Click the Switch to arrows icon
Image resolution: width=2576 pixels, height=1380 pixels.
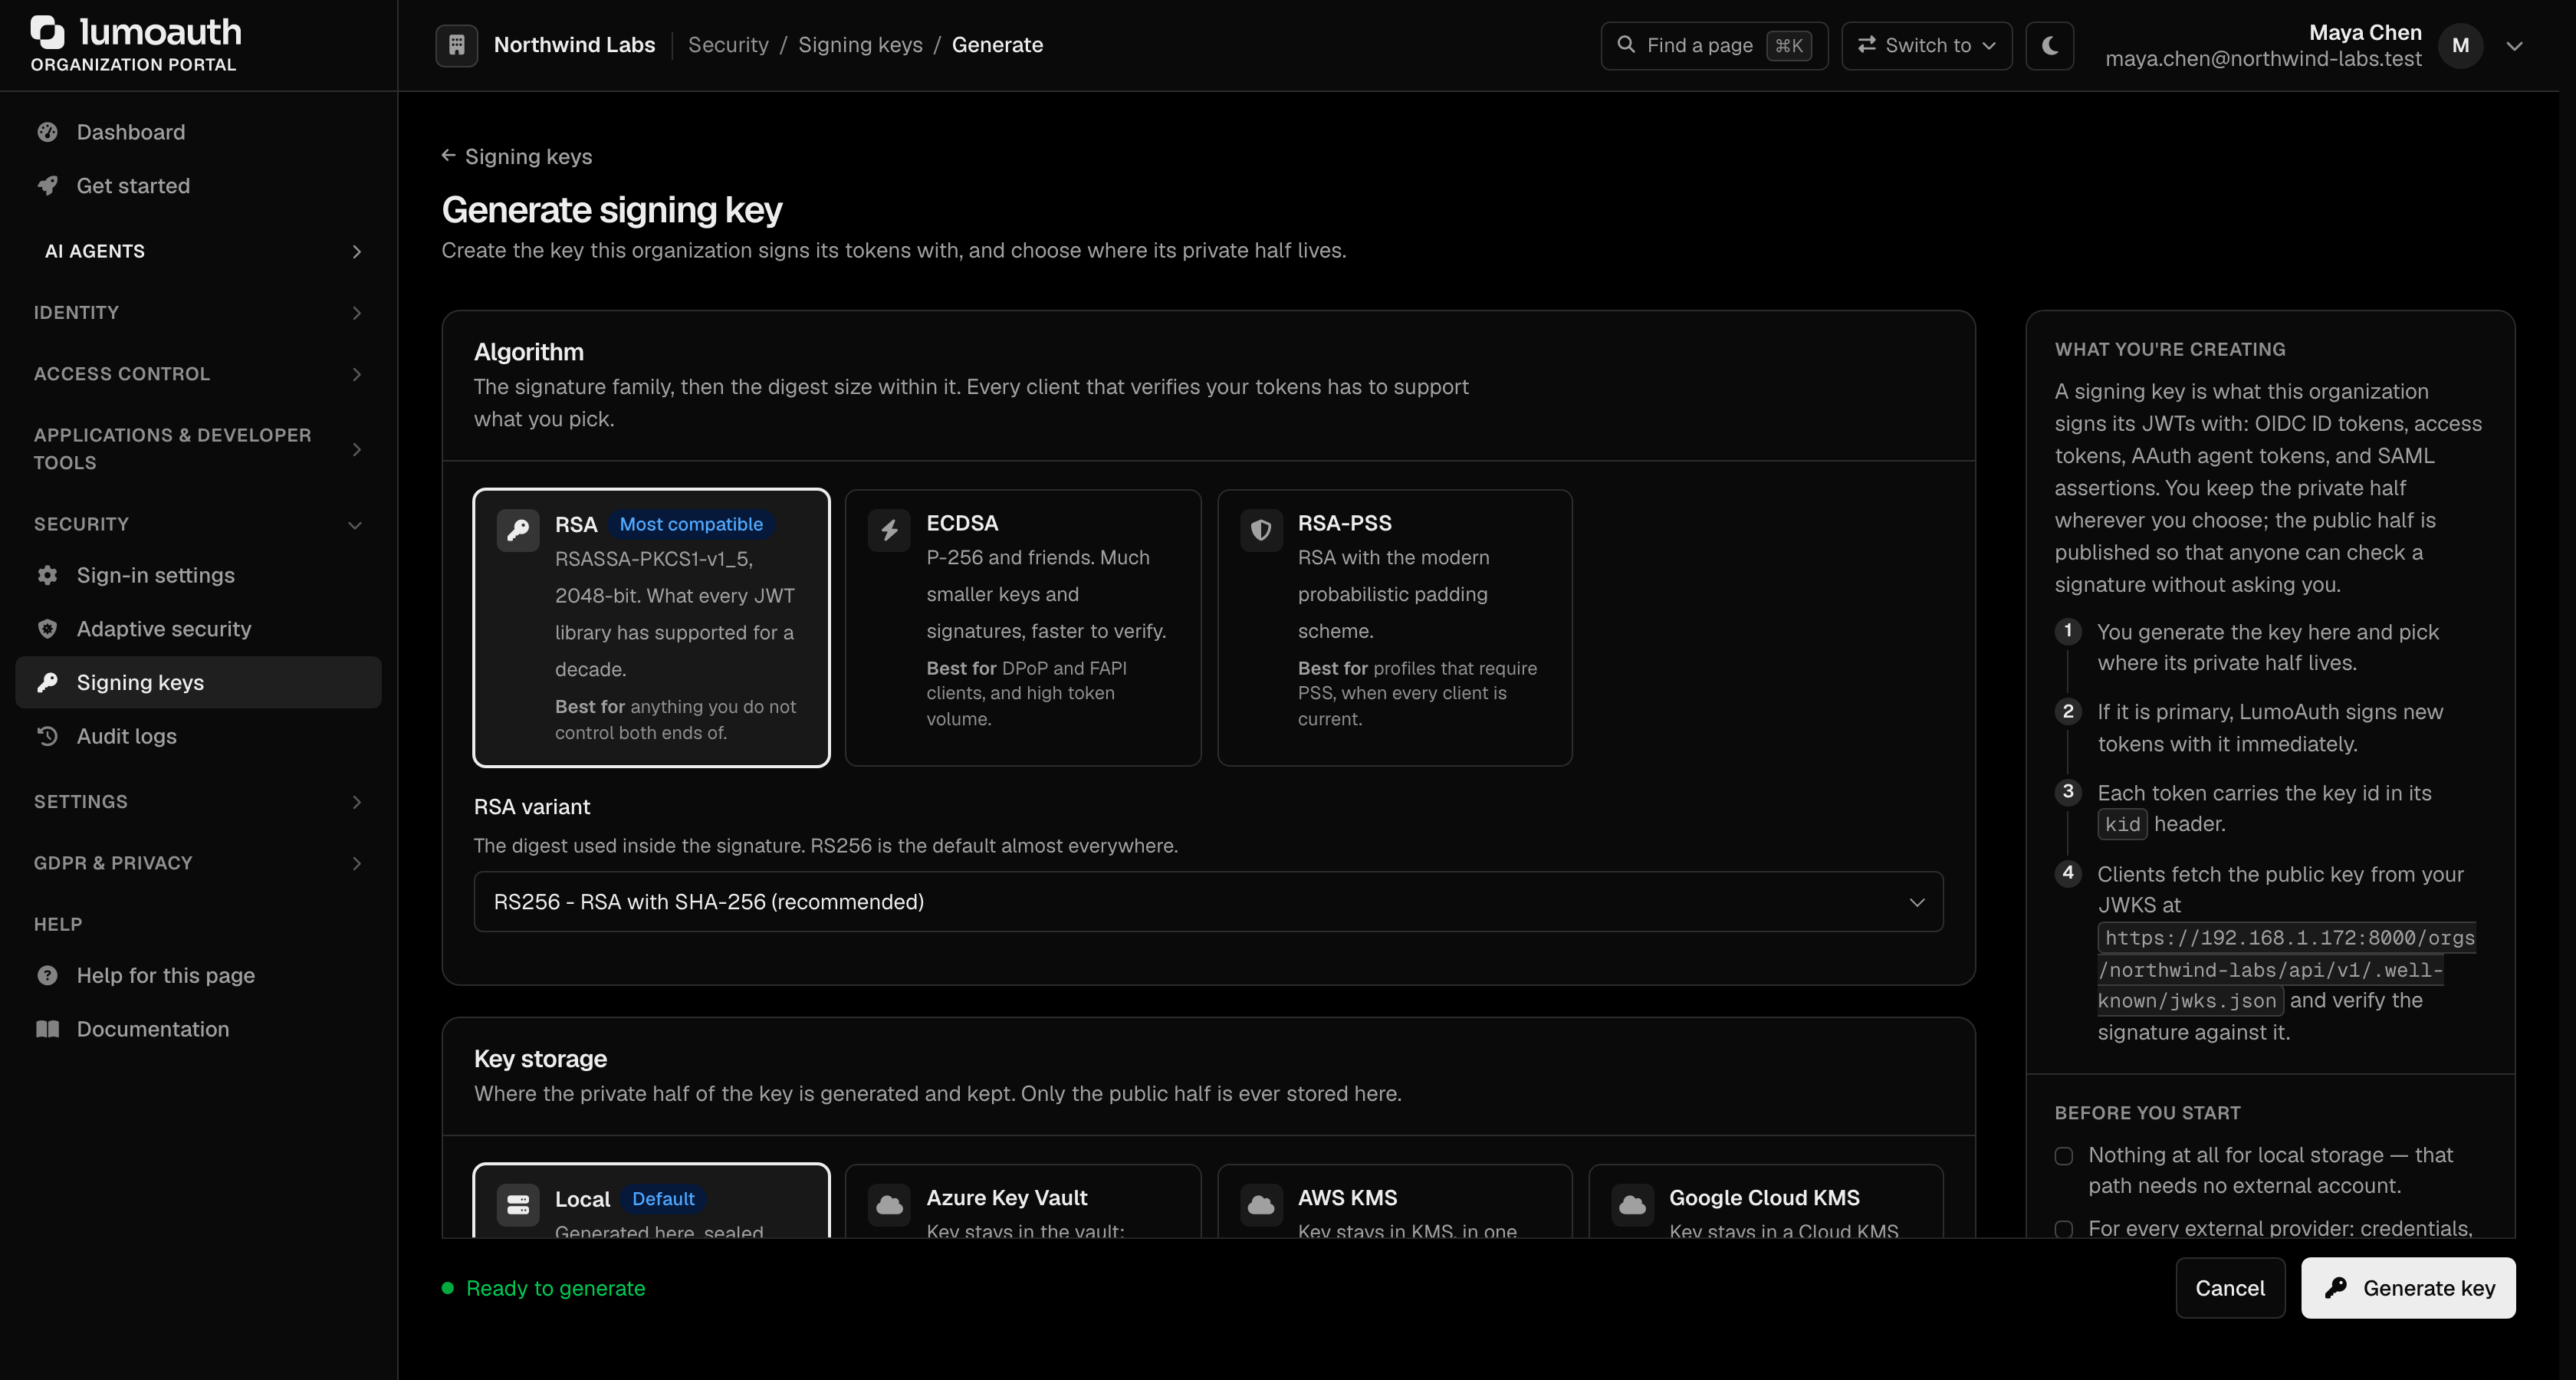pyautogui.click(x=1866, y=45)
